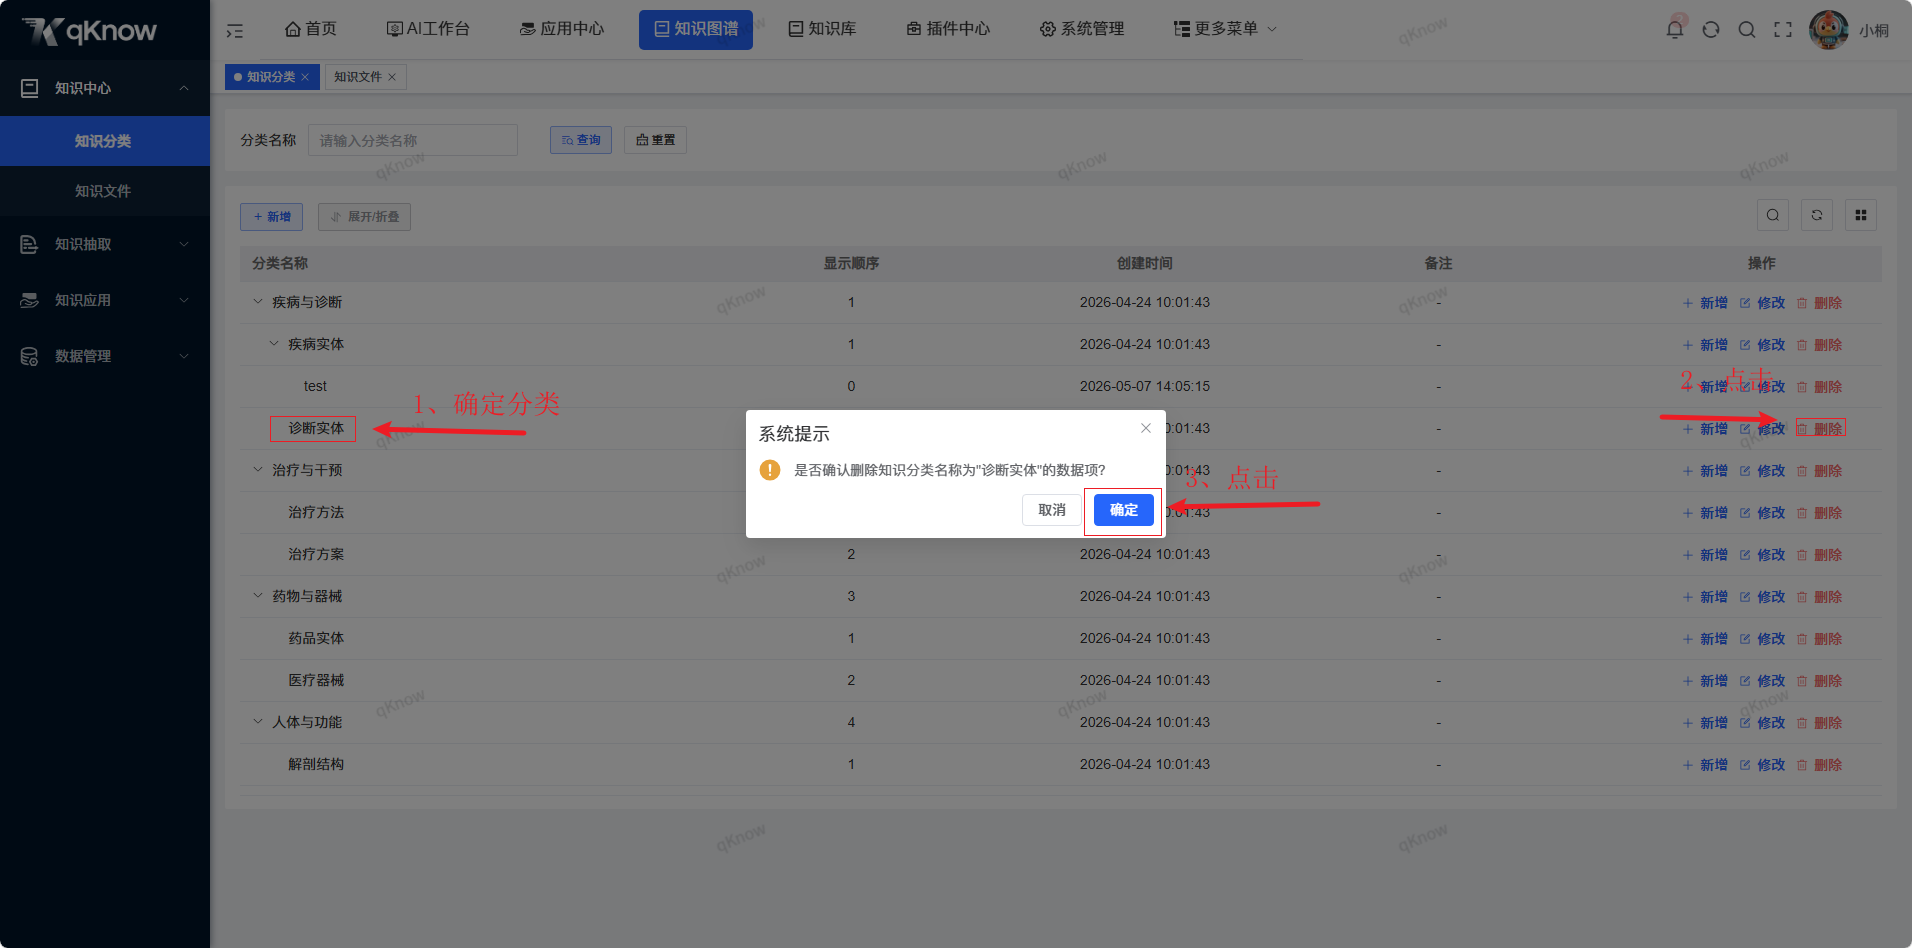1912x948 pixels.
Task: Delete the 诊断实体 row
Action: (1820, 429)
